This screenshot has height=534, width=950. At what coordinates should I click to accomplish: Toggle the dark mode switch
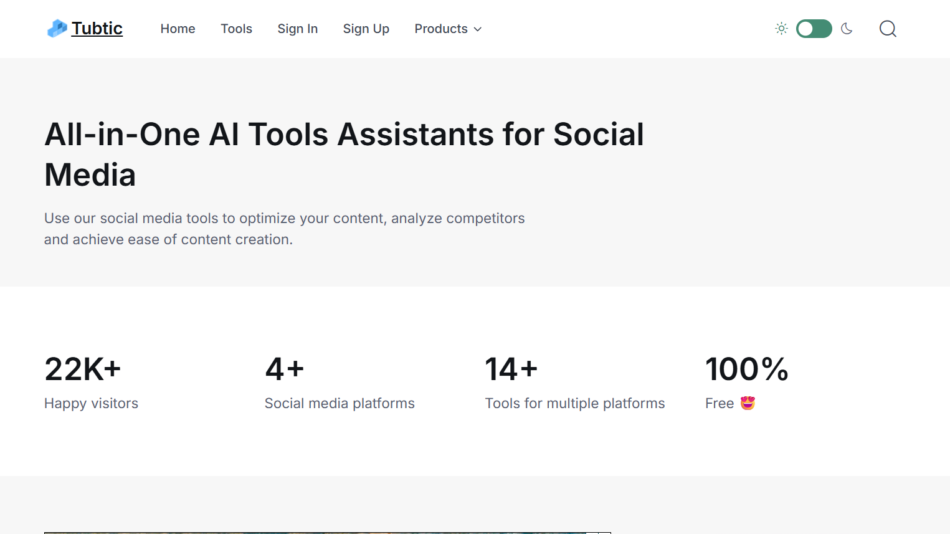[814, 29]
